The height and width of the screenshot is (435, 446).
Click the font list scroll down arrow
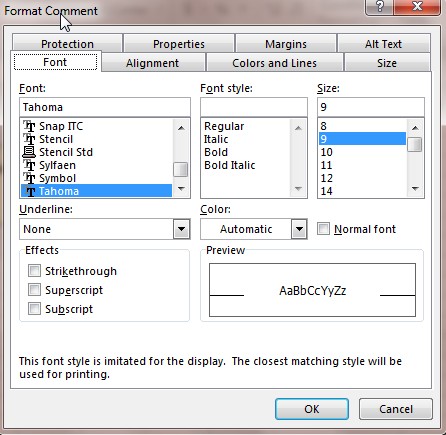point(181,189)
